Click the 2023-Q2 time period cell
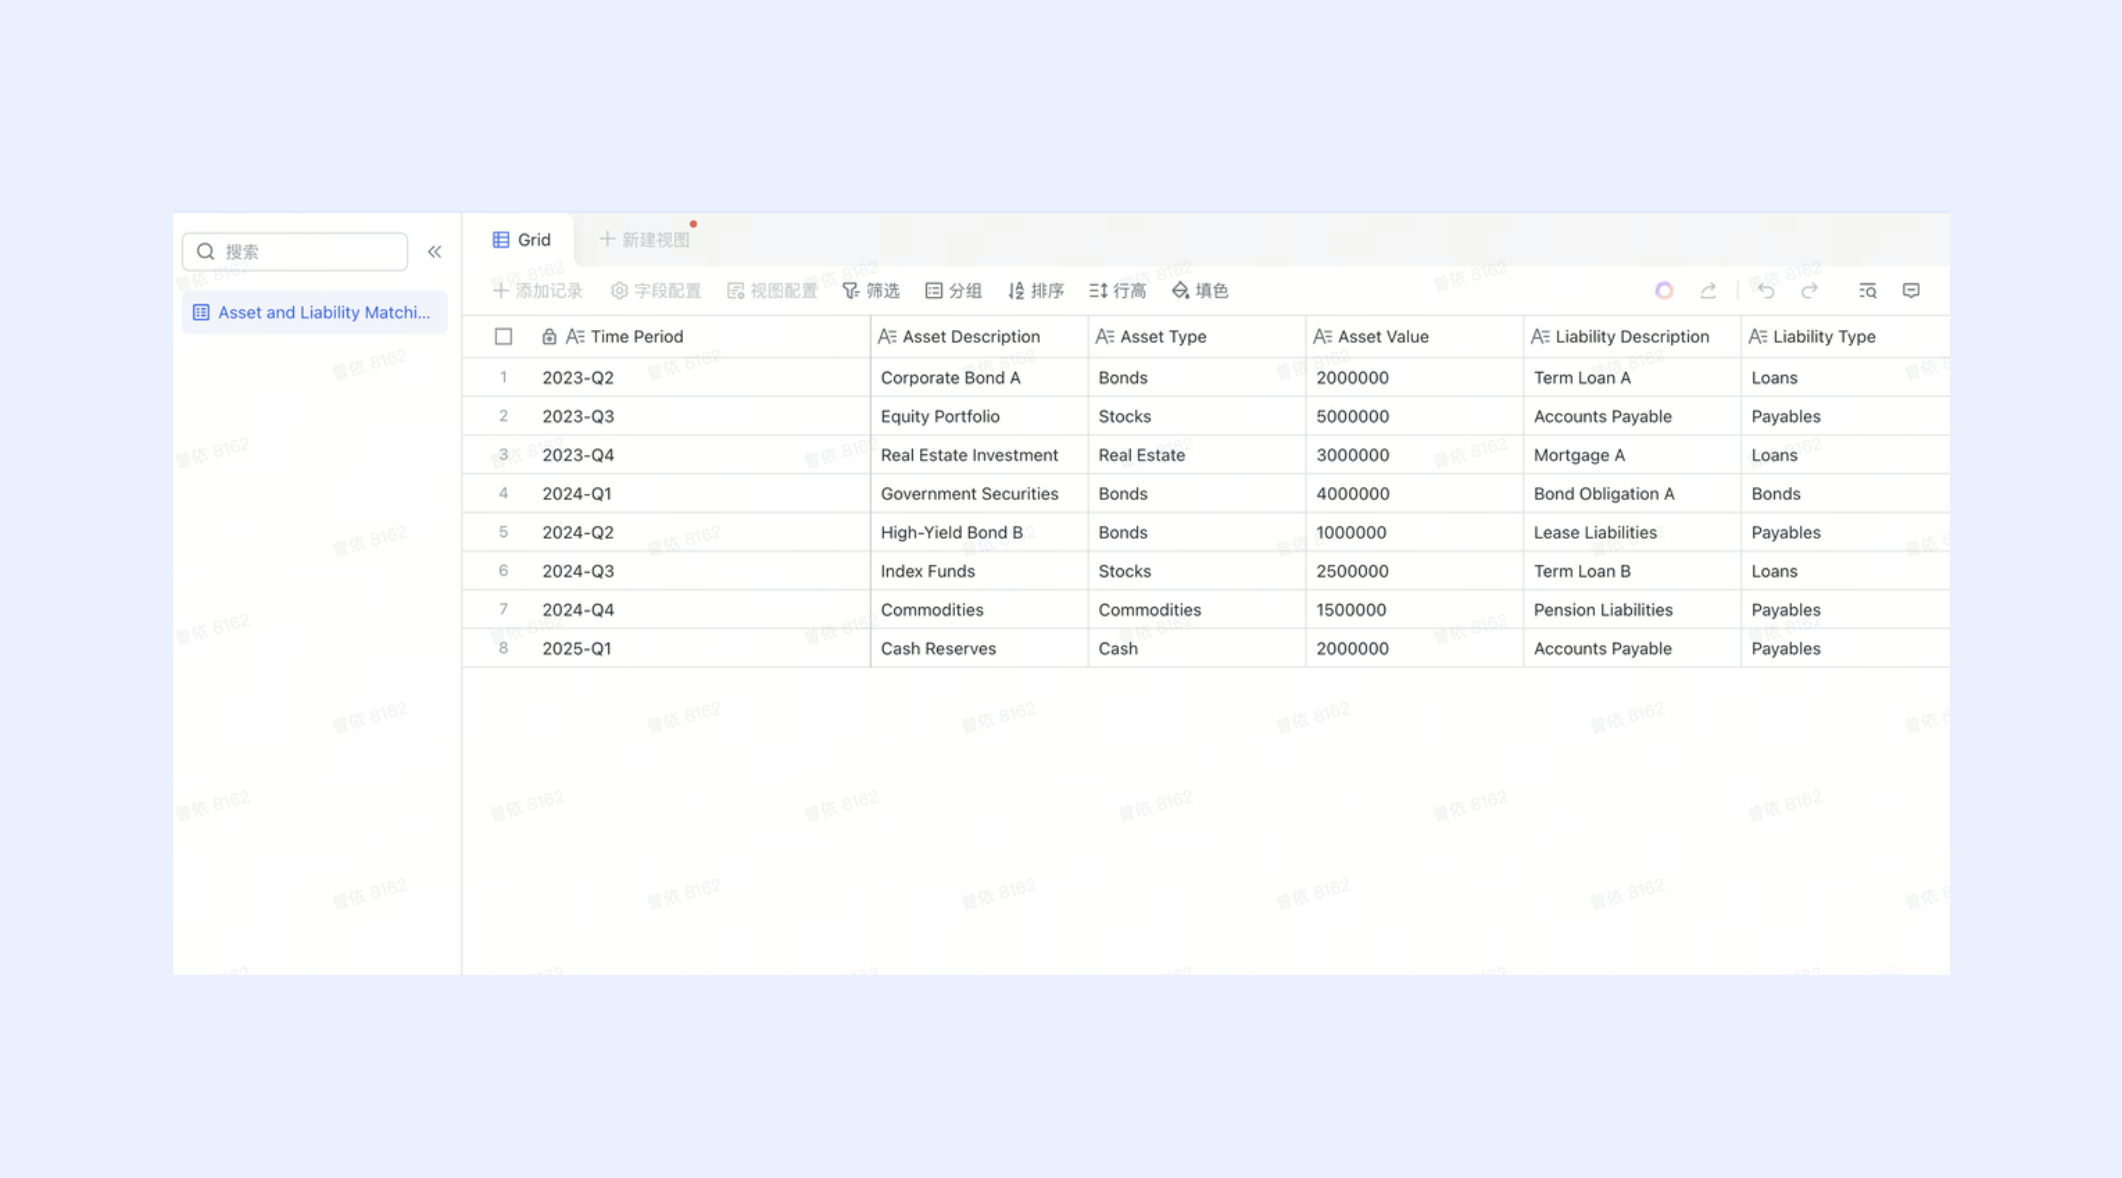Viewport: 2122px width, 1178px height. [x=700, y=378]
